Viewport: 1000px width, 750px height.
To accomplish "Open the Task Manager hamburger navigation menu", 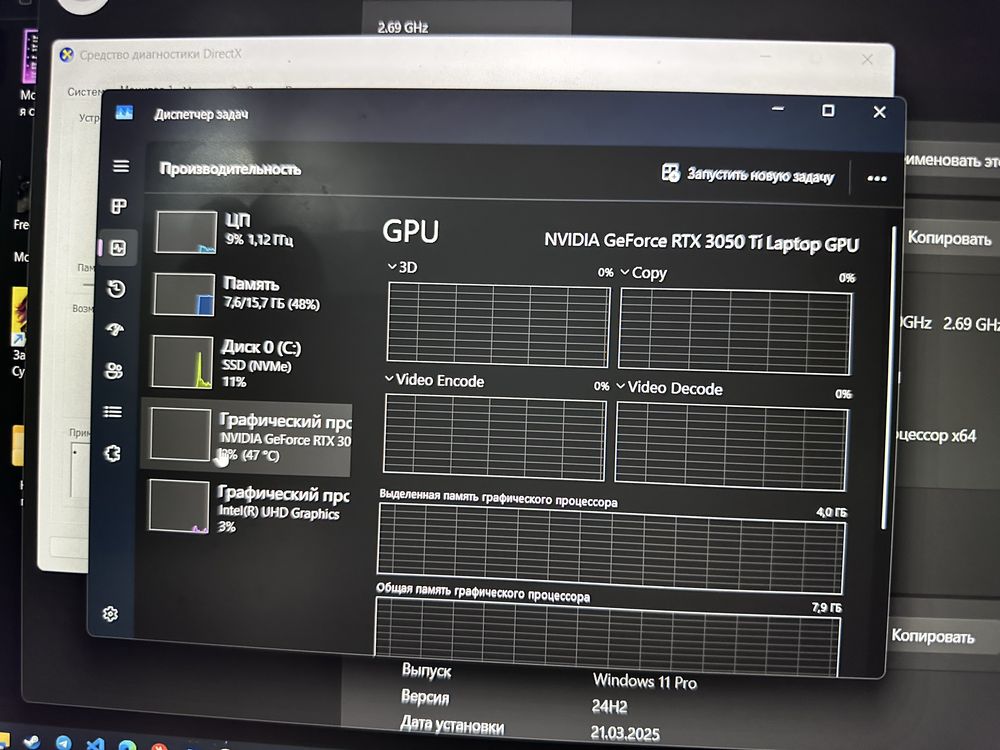I will point(121,166).
